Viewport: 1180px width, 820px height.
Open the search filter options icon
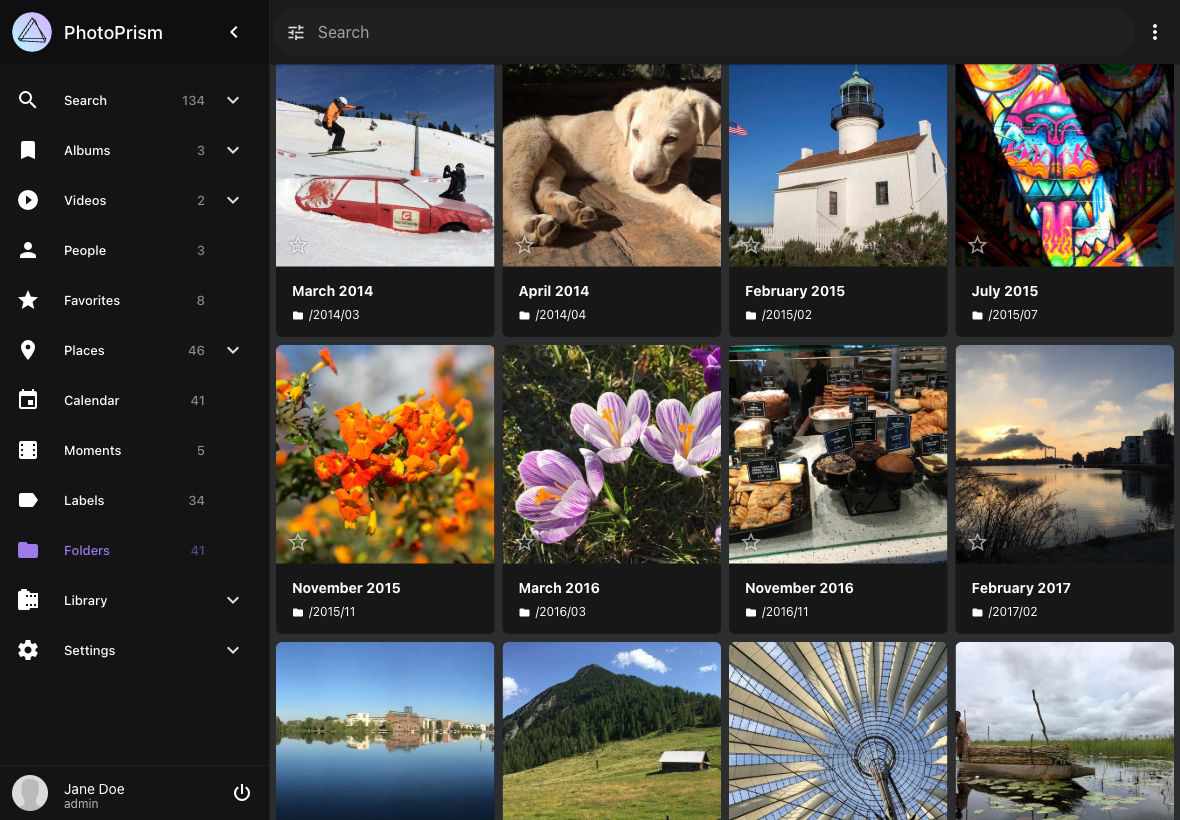point(296,32)
